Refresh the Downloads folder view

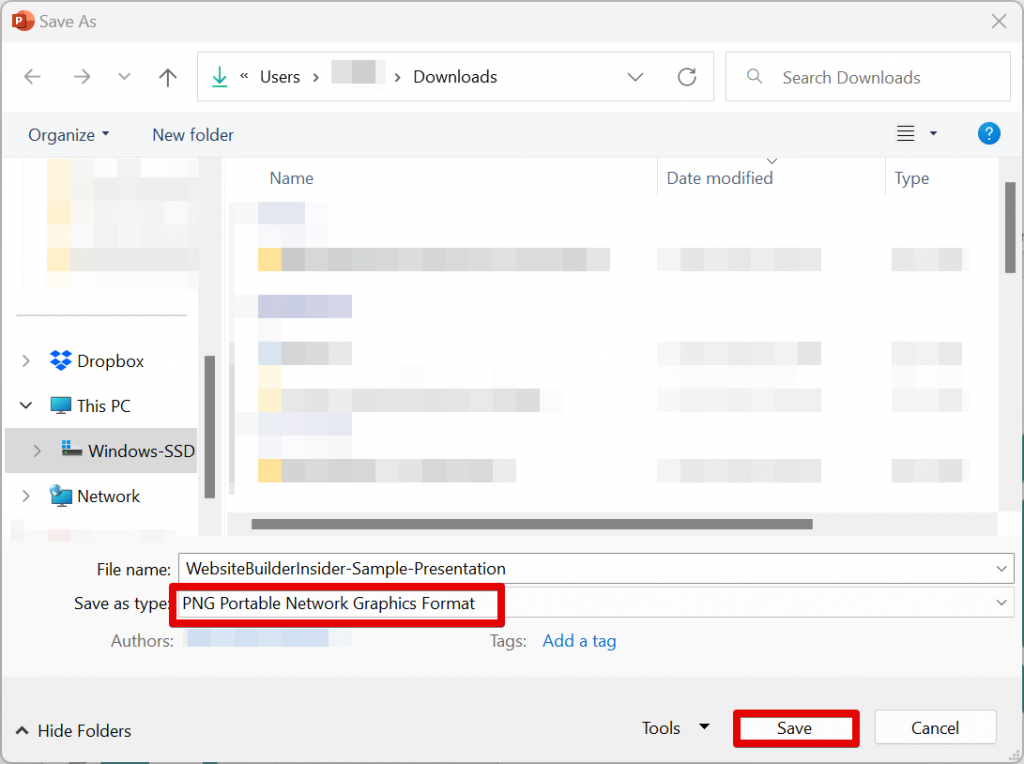click(687, 76)
